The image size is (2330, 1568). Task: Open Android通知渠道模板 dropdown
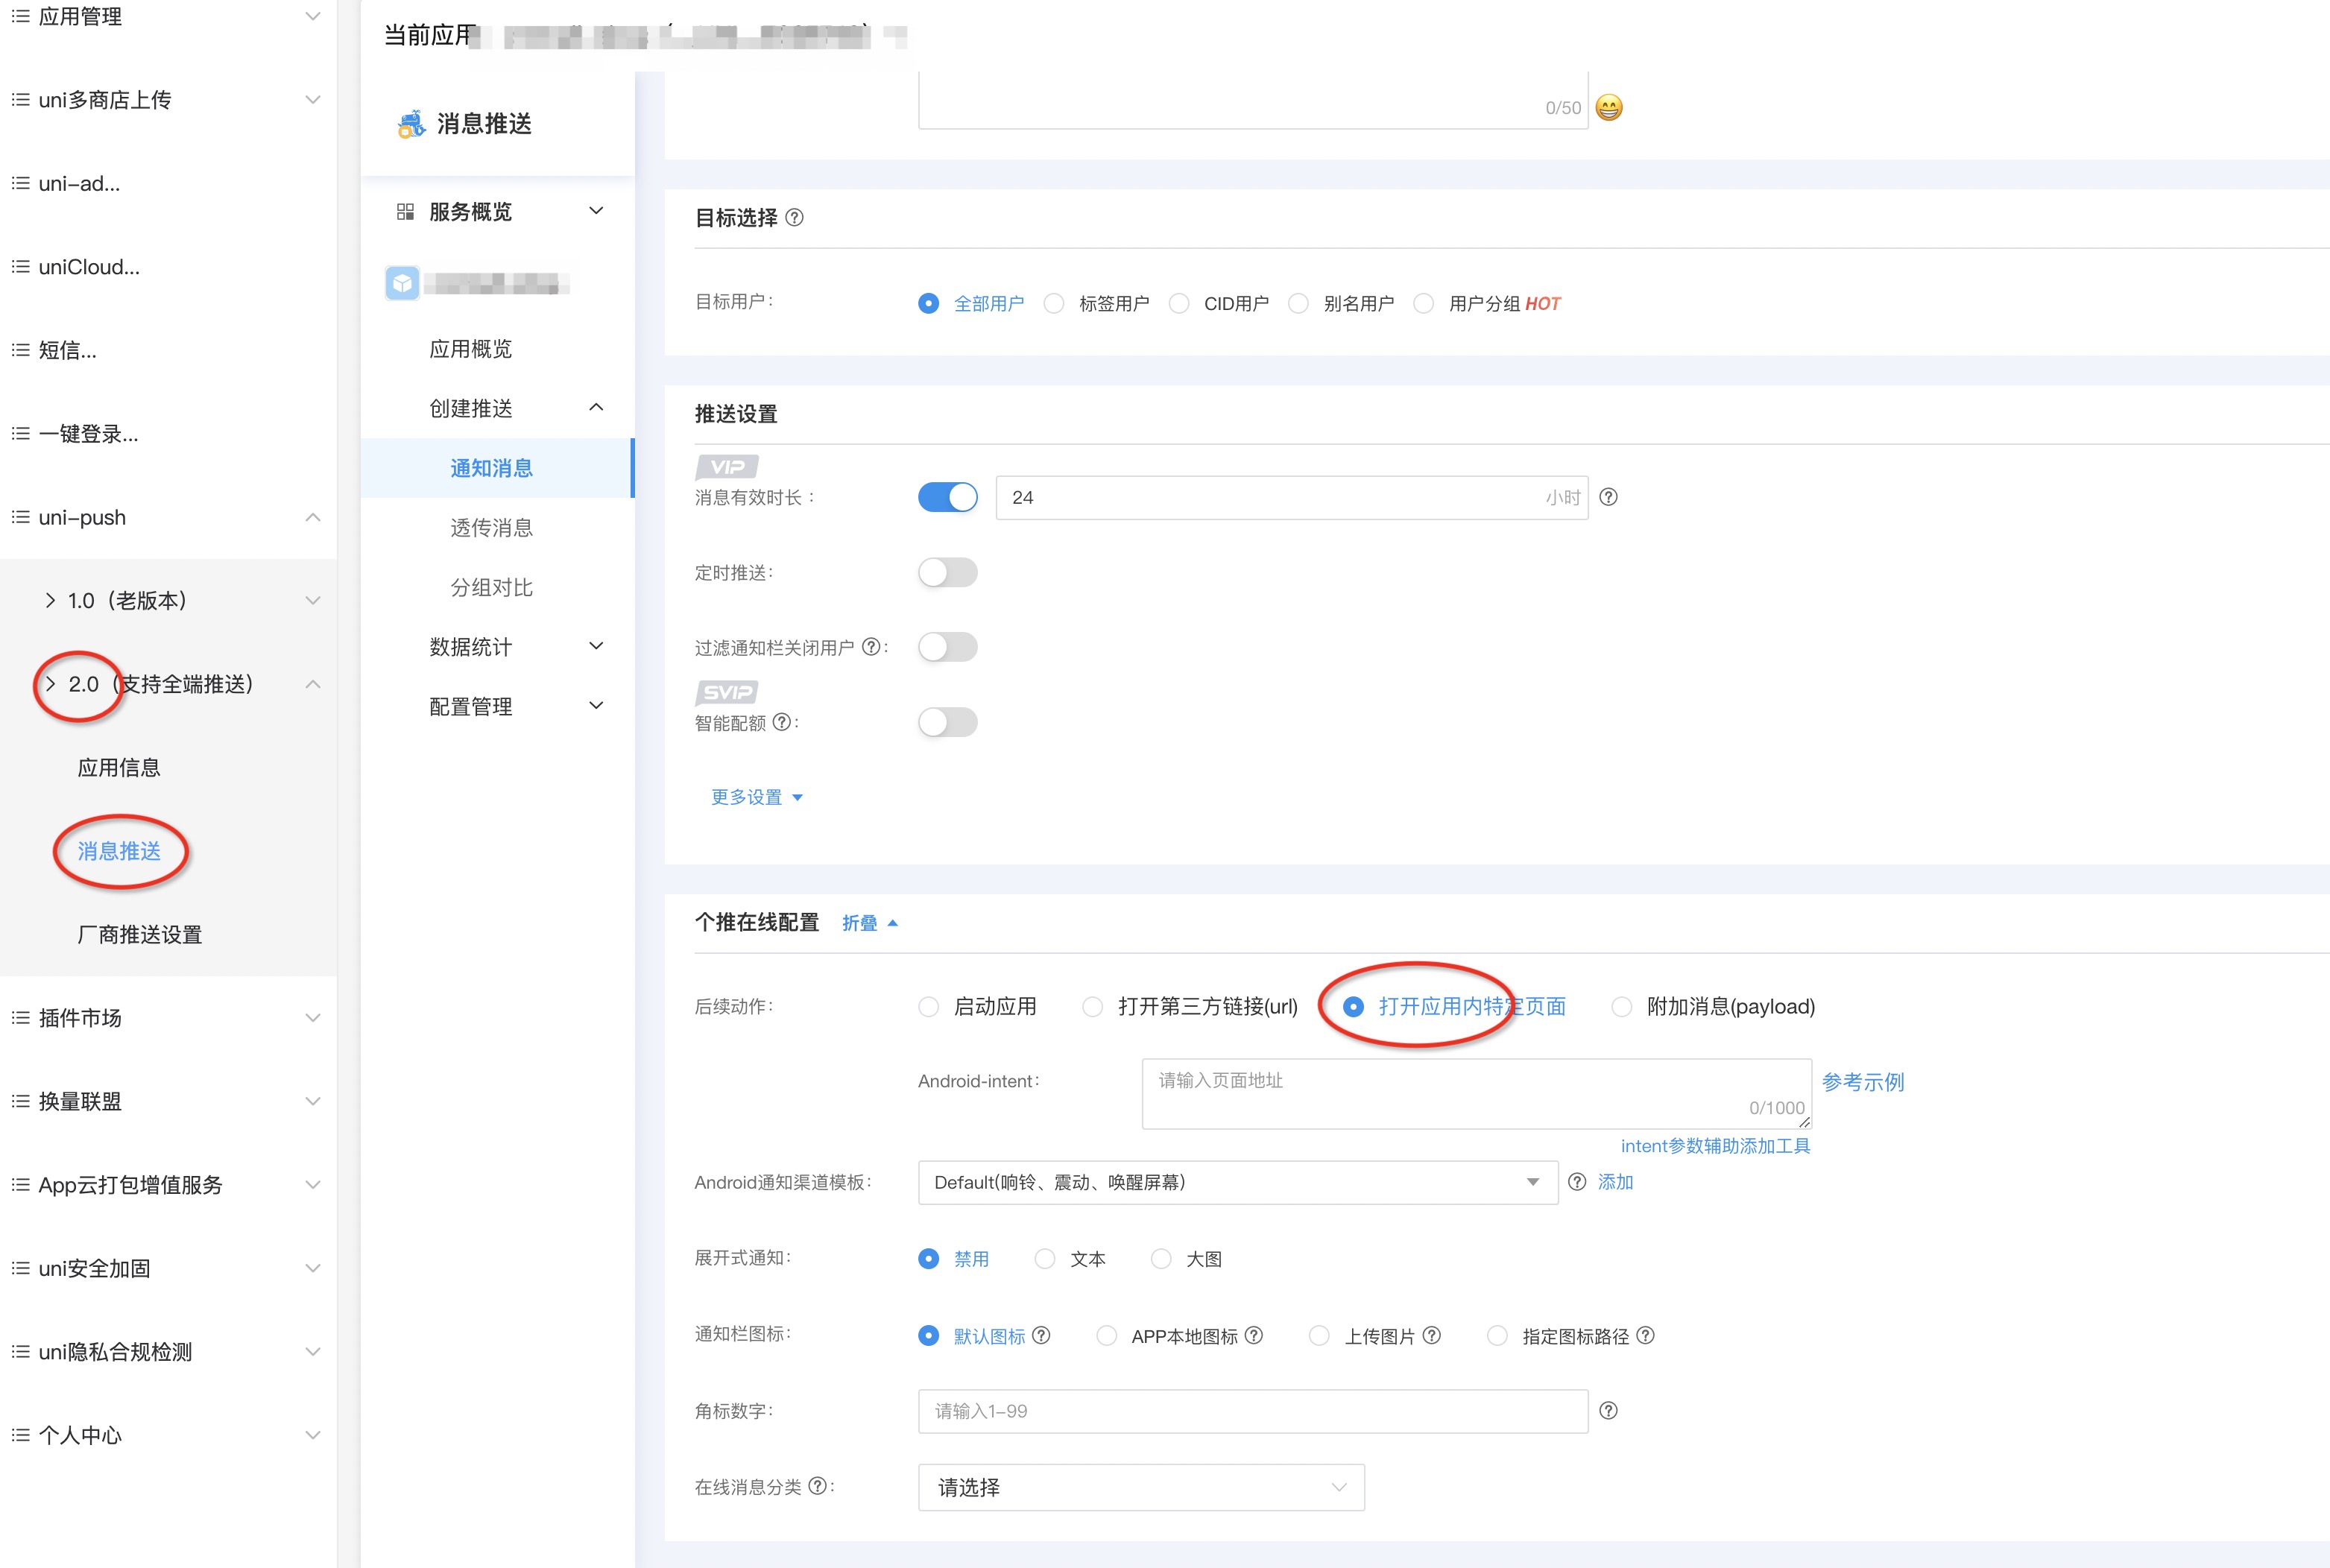pos(1237,1182)
